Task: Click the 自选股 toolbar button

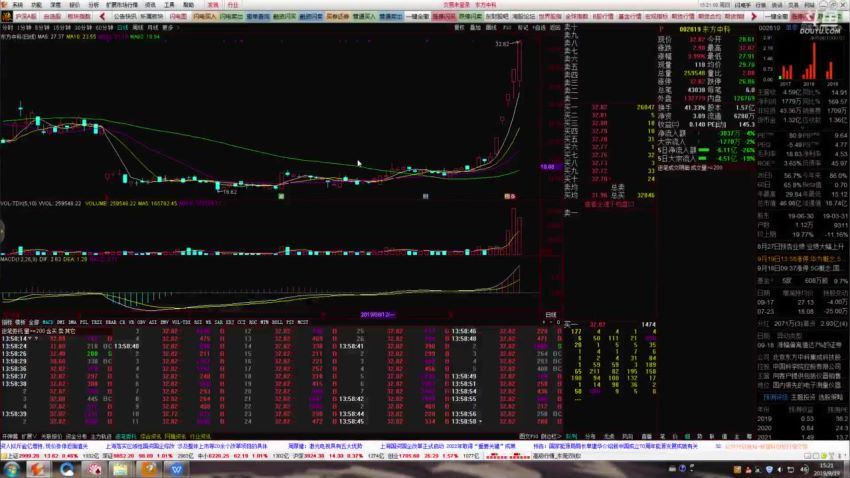Action: click(x=52, y=16)
